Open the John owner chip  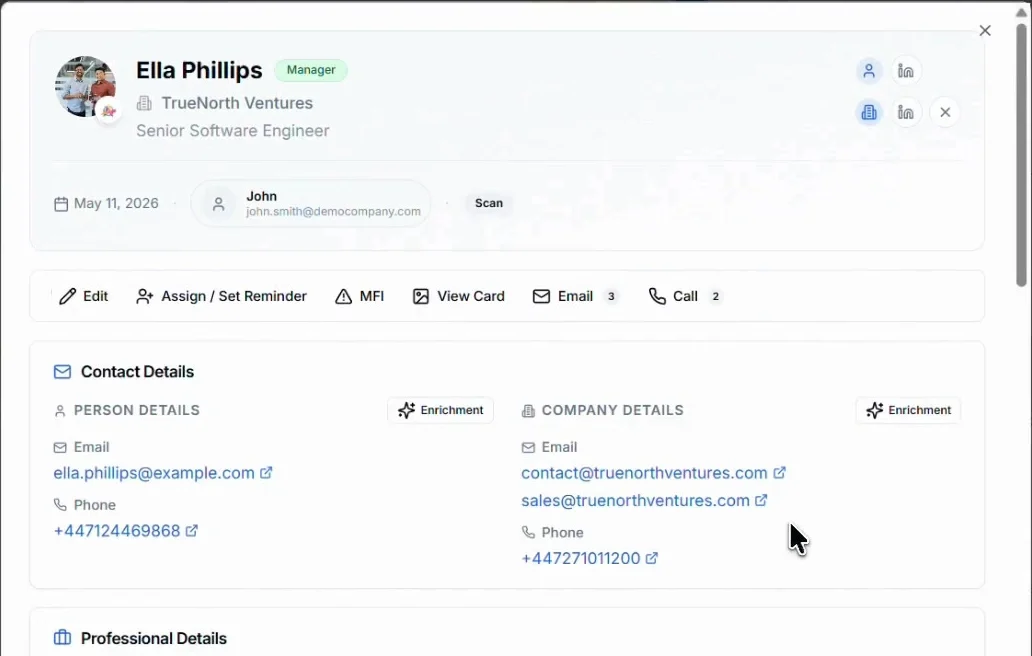[x=311, y=203]
